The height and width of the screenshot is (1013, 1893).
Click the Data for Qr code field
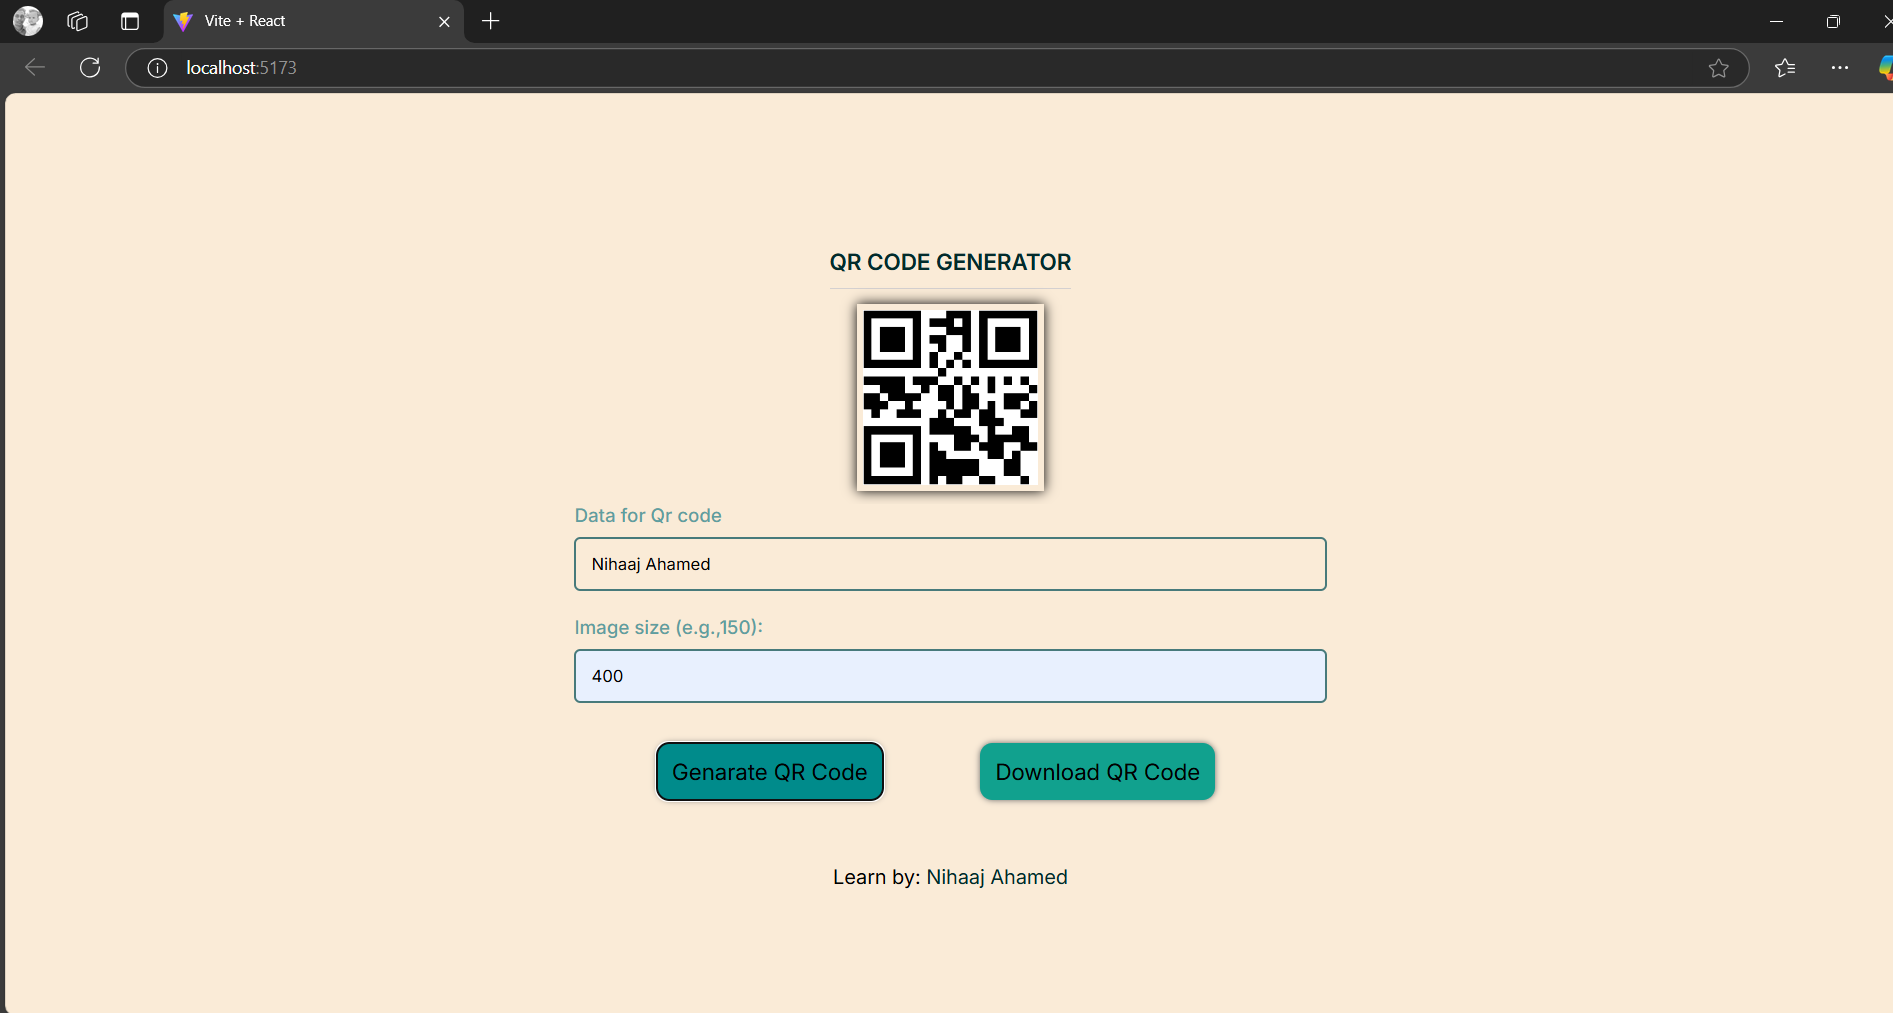tap(950, 564)
